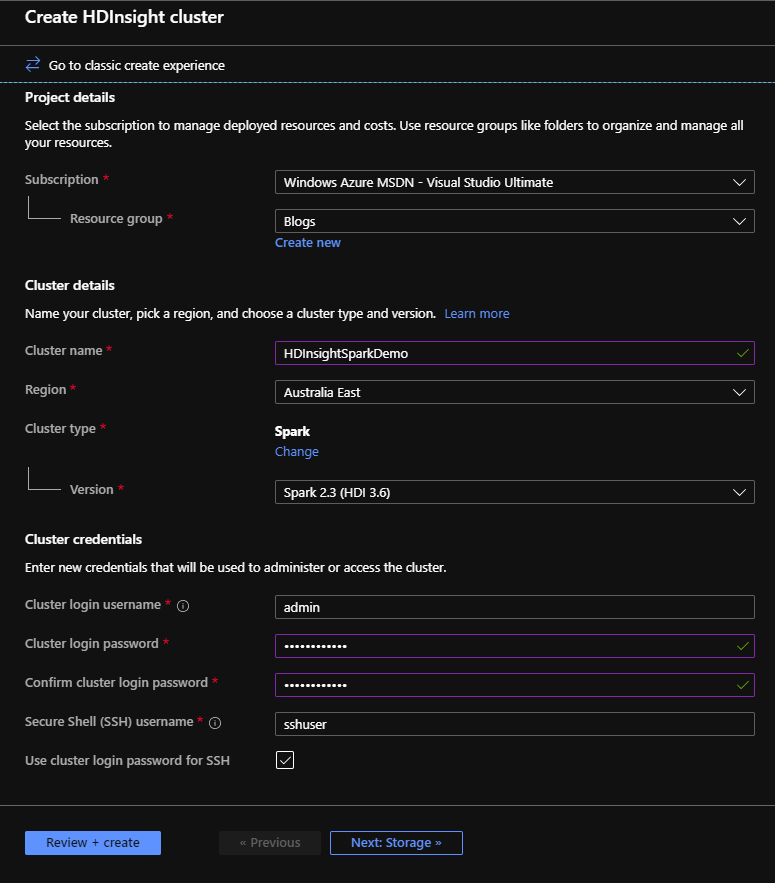Go to classic create experience

[137, 66]
